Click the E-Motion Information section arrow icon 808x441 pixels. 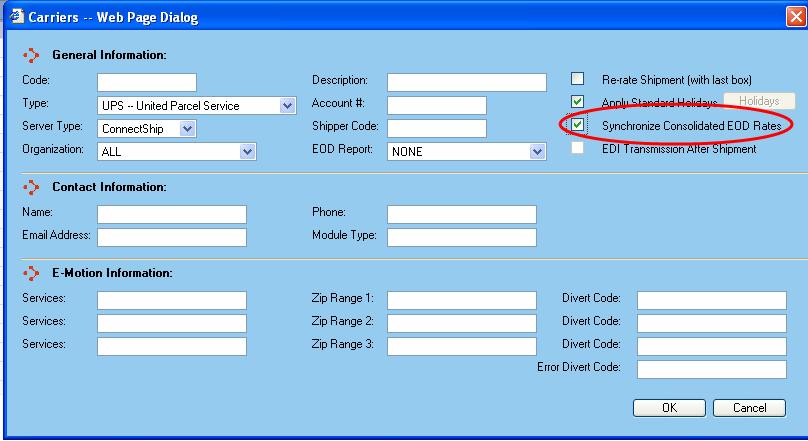30,273
